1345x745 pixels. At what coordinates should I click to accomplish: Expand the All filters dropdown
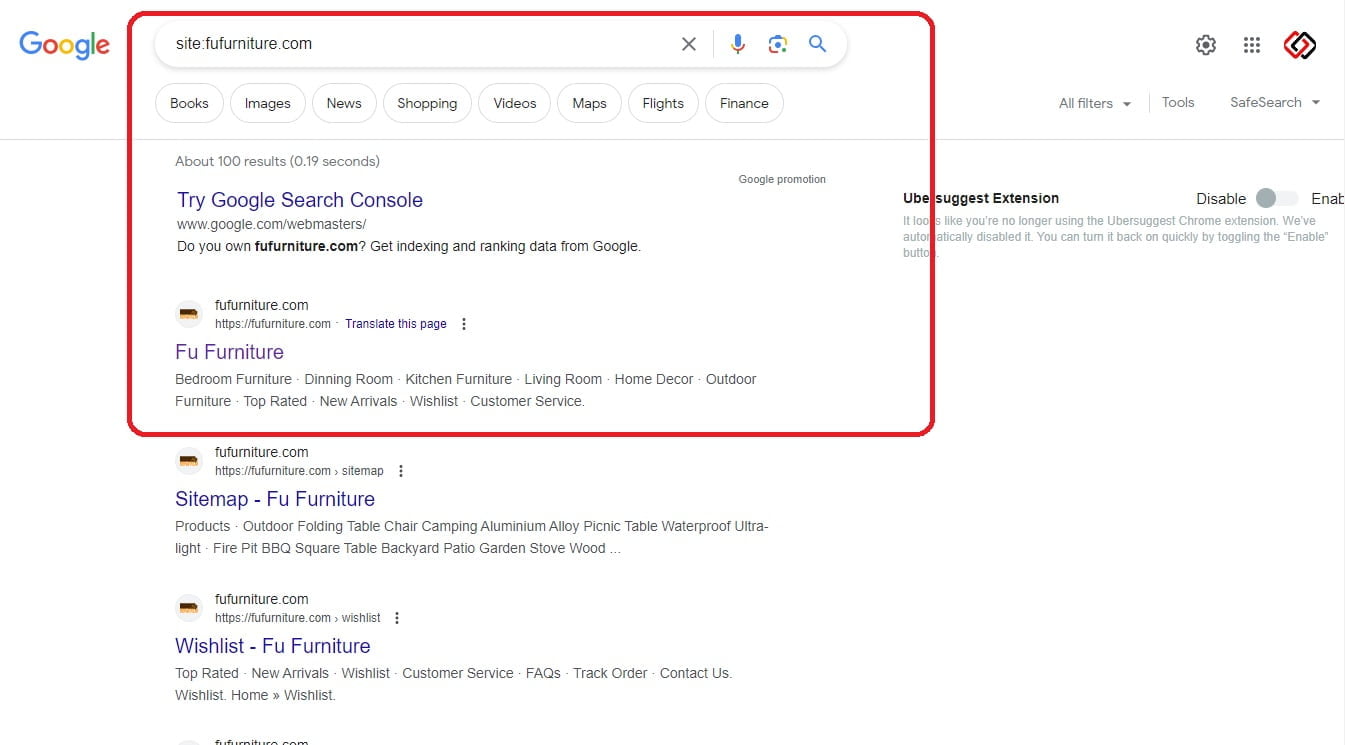pos(1095,103)
